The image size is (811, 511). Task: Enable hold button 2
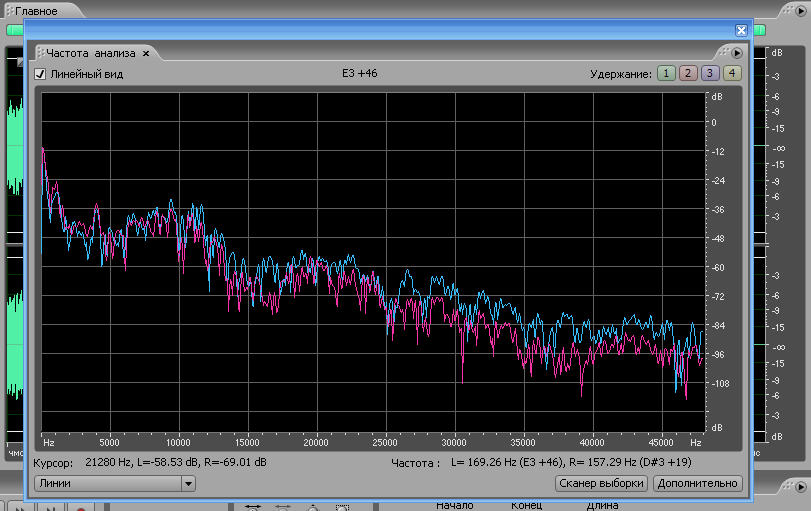click(688, 73)
